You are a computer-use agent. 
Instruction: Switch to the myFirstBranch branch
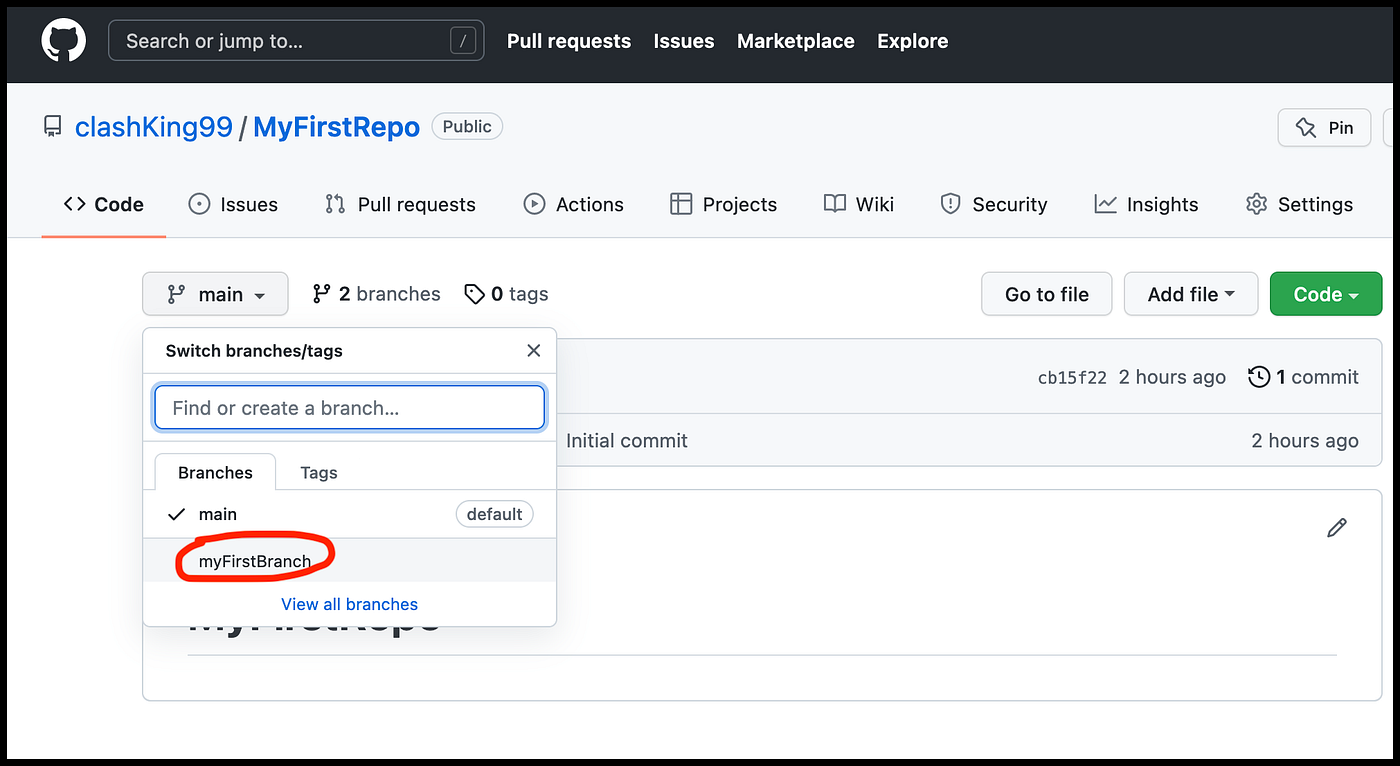350,561
